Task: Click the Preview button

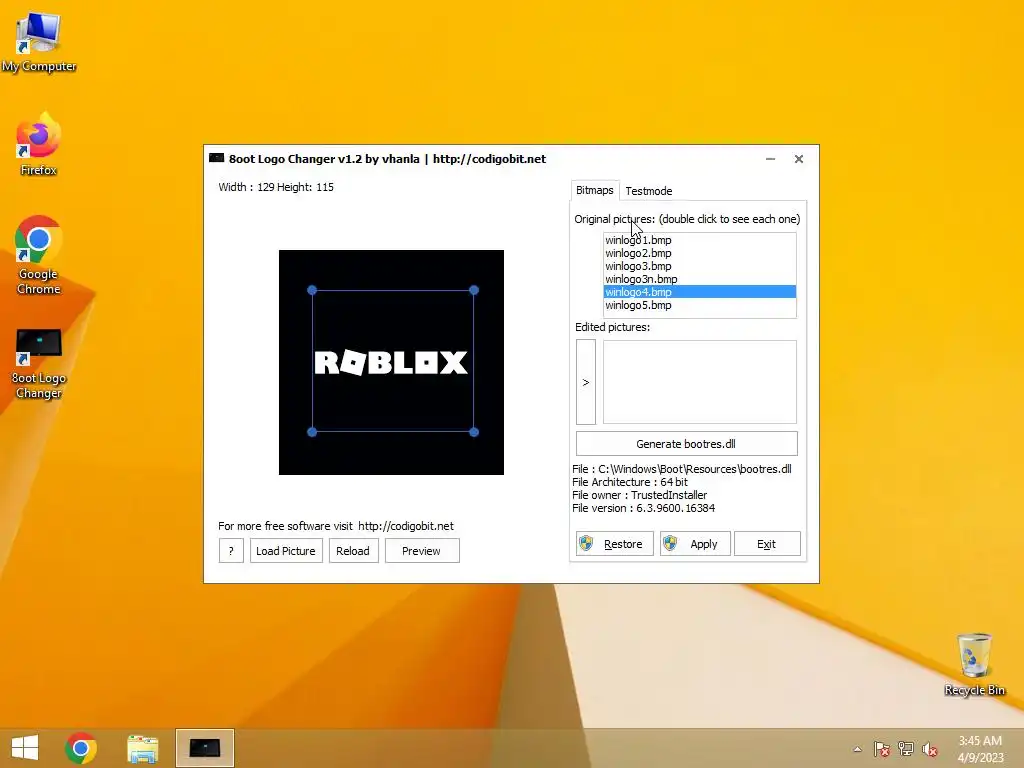Action: pos(422,551)
